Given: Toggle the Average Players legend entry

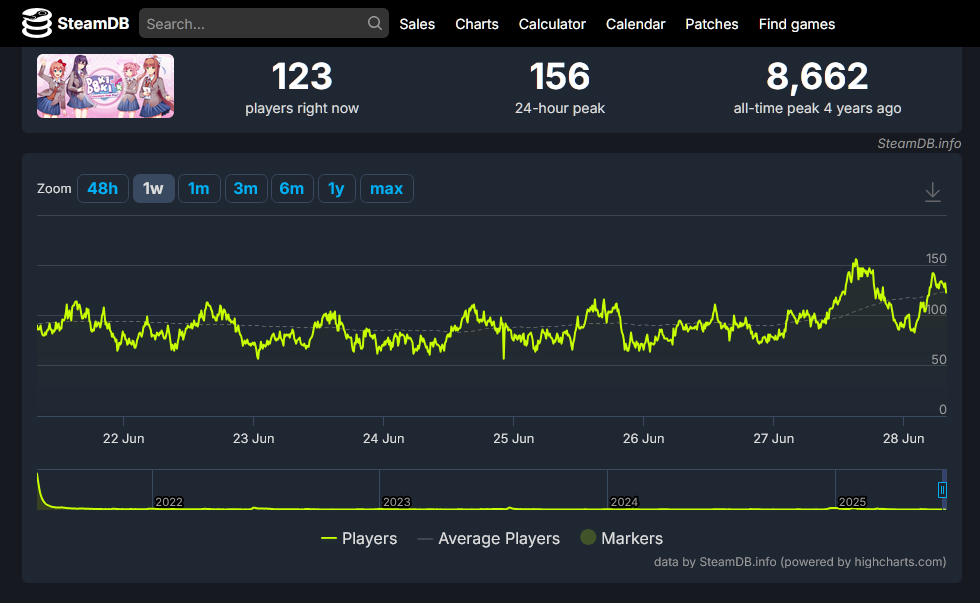Looking at the screenshot, I should (x=489, y=538).
